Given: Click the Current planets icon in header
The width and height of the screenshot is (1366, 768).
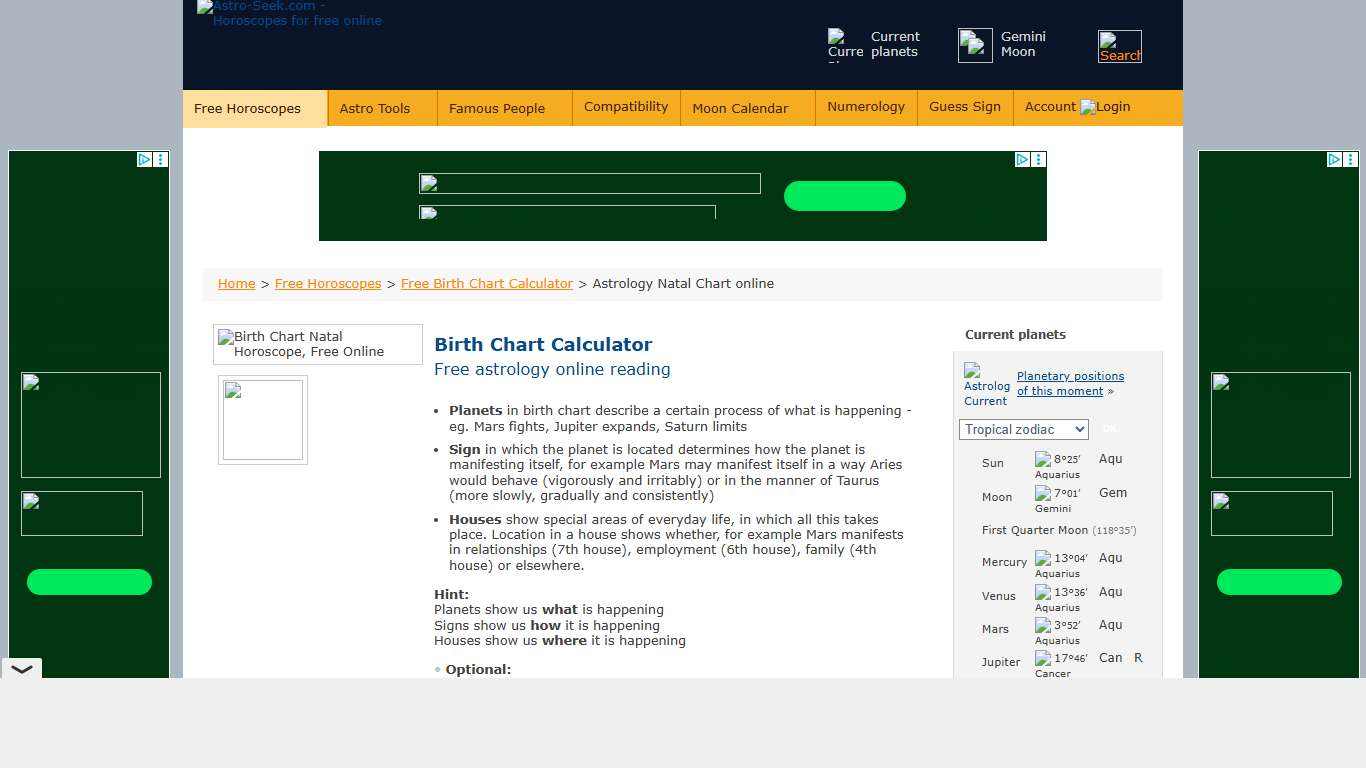Looking at the screenshot, I should [843, 44].
